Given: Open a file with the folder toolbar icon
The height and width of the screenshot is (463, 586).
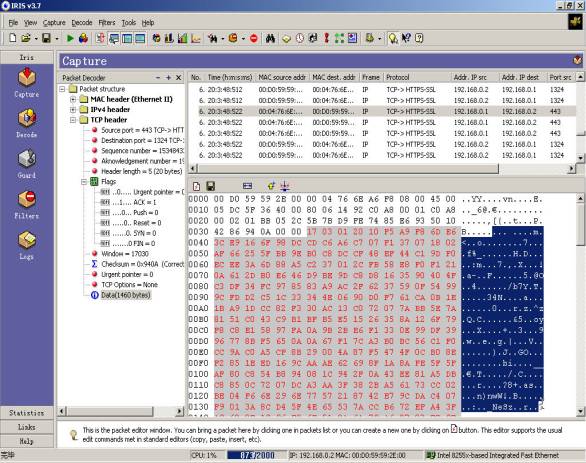Looking at the screenshot, I should [25, 38].
